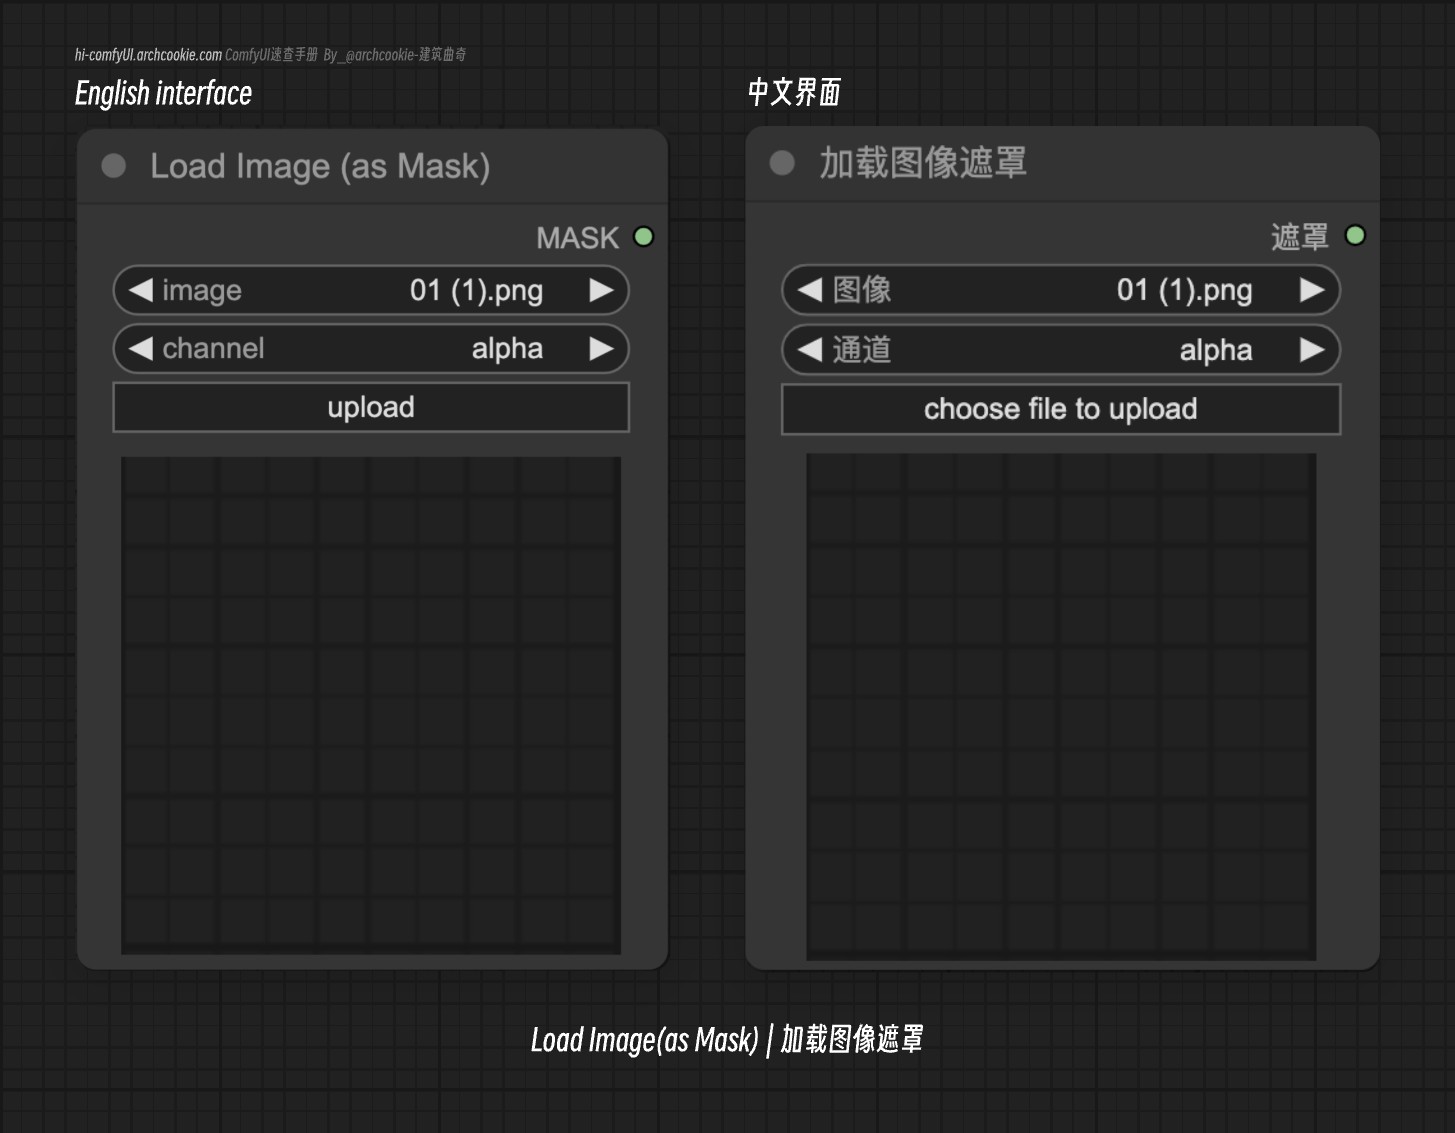Click choose file to upload button
1455x1133 pixels.
tap(1061, 409)
